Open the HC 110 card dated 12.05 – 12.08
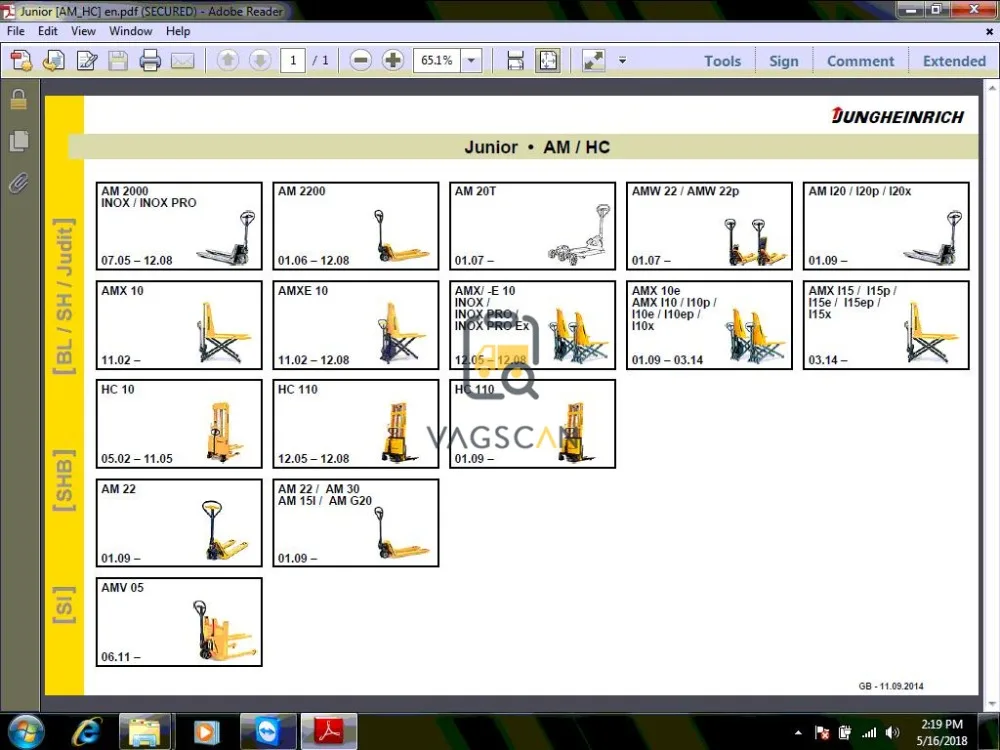The image size is (1000, 750). 356,424
